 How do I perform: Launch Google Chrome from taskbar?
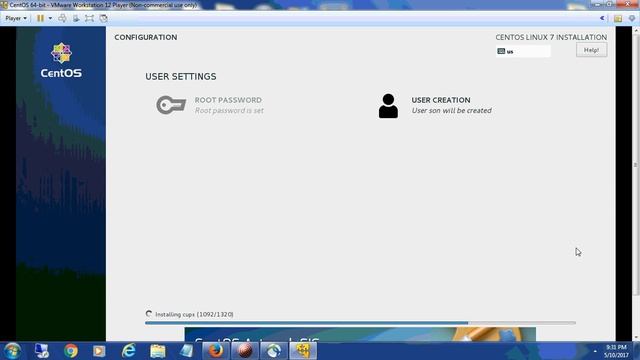pos(71,351)
